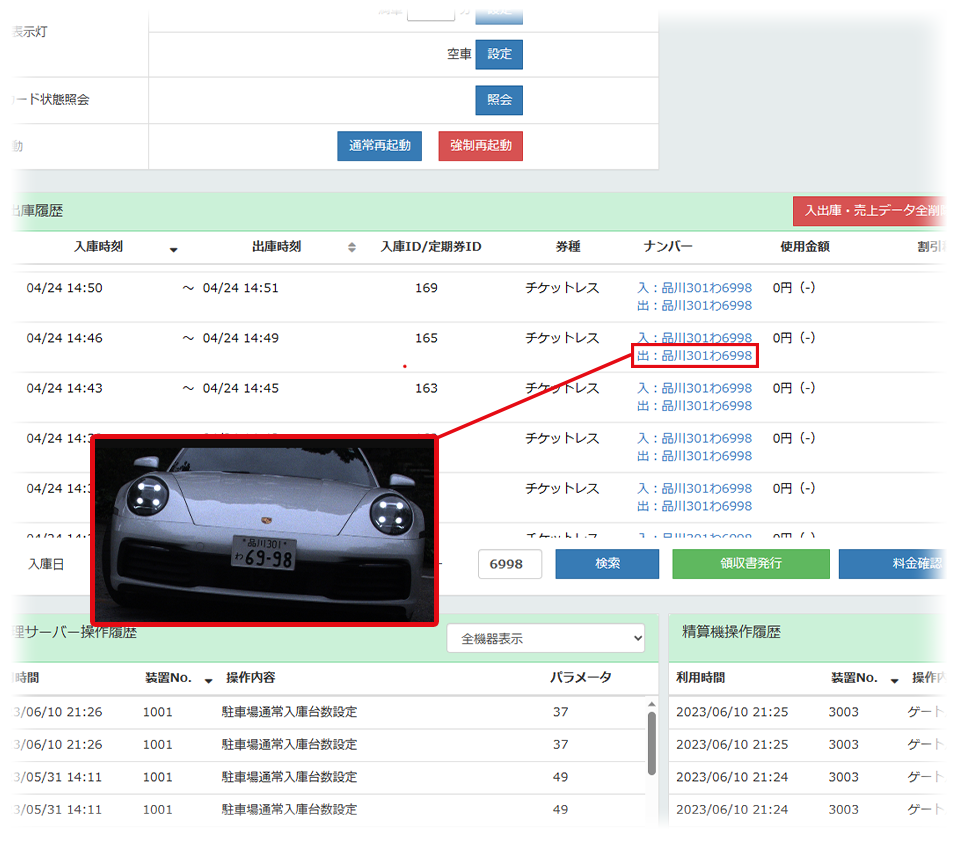This screenshot has height=843, width=960.
Task: Select チケットレス in row 165
Action: pyautogui.click(x=562, y=338)
